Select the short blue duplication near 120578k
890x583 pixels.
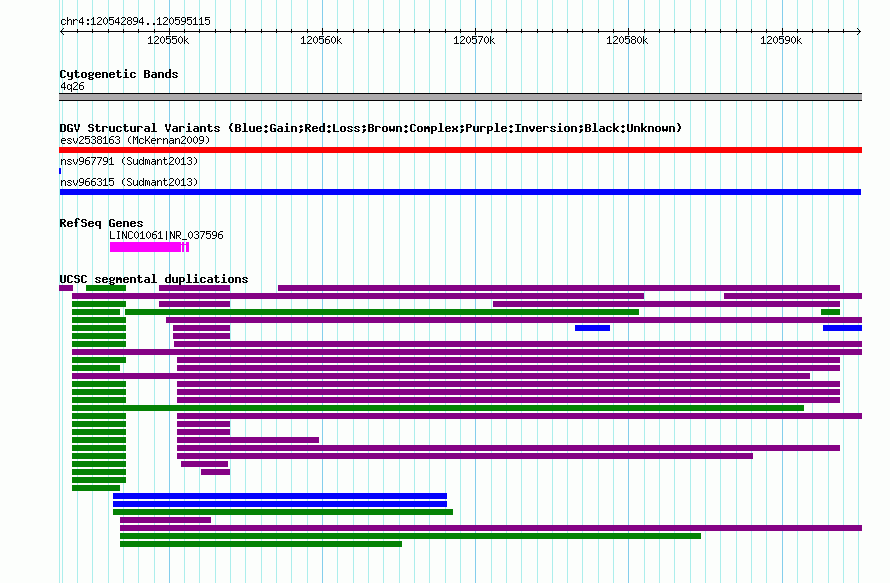click(x=592, y=328)
